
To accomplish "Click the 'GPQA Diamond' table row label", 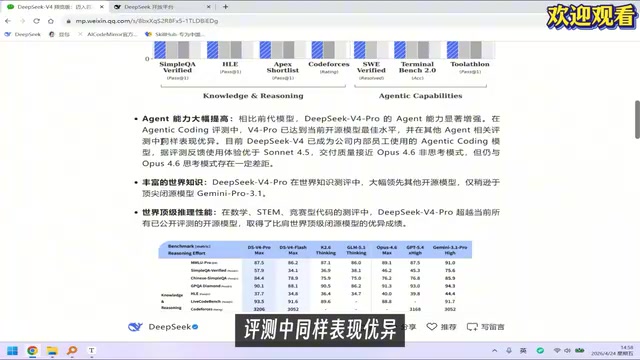I will 211,286.
